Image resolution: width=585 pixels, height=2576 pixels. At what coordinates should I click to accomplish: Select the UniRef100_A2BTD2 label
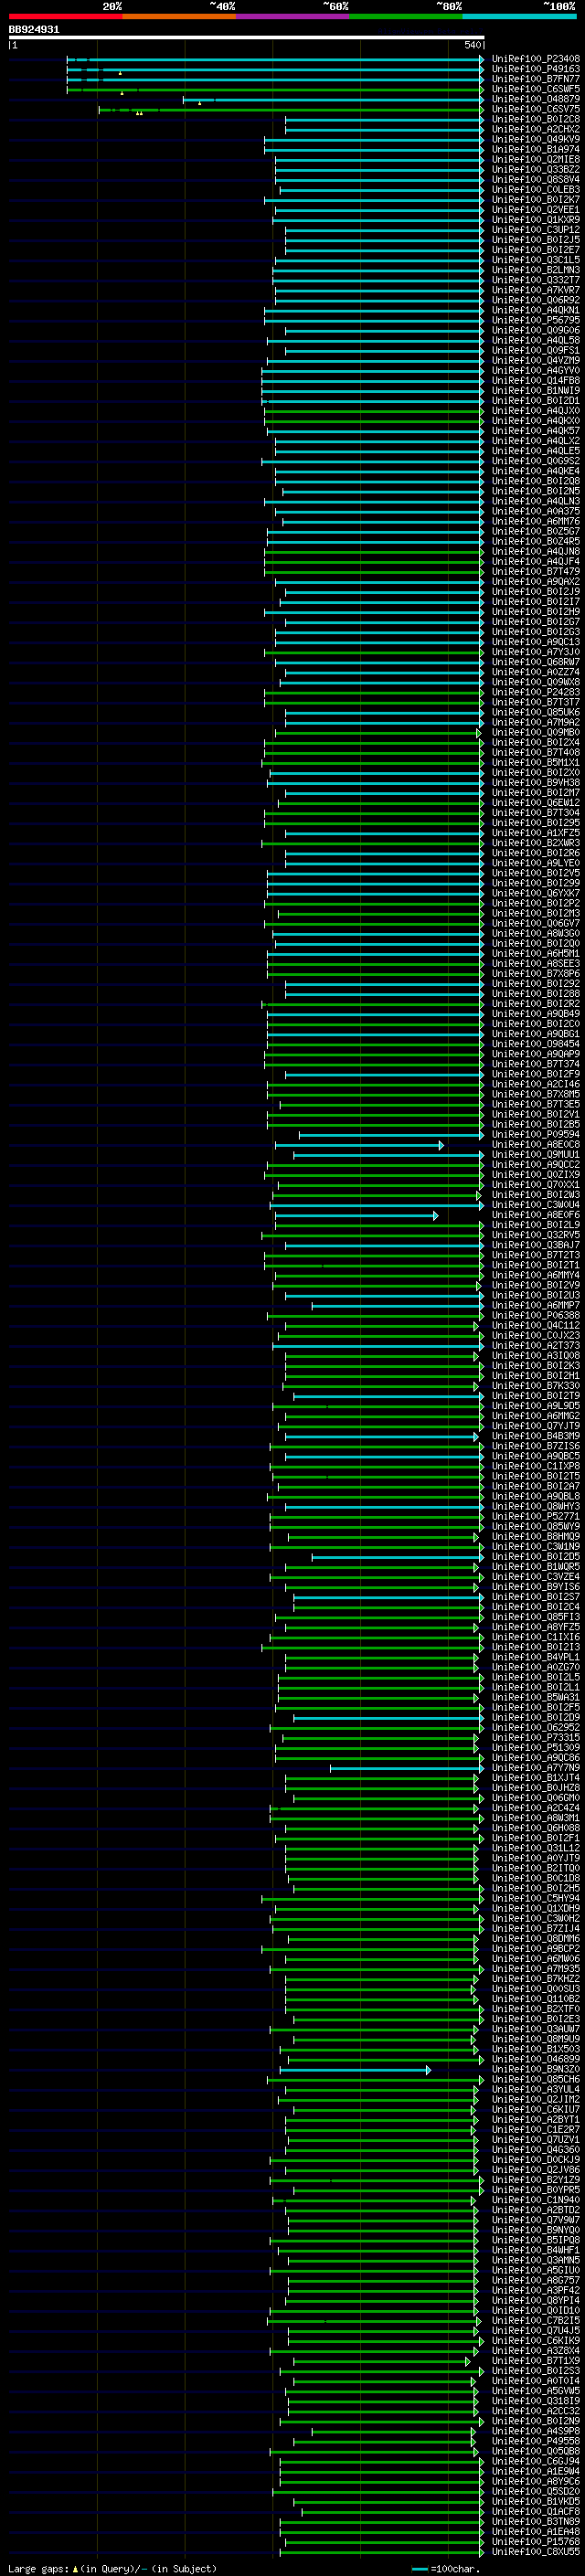(536, 2209)
